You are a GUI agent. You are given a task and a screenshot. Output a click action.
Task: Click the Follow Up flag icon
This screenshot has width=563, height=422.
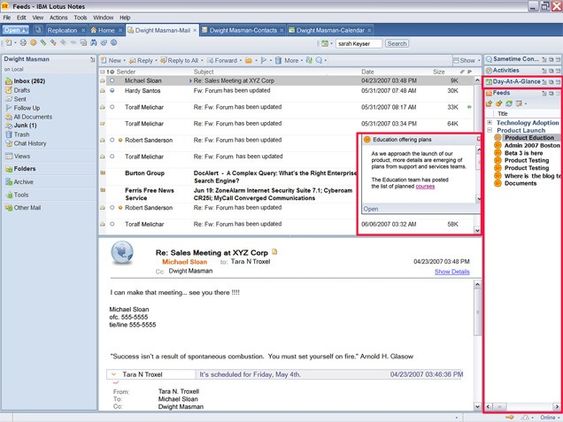coord(9,108)
